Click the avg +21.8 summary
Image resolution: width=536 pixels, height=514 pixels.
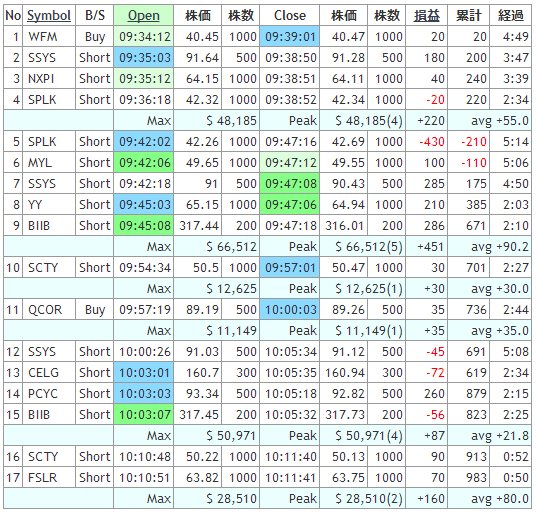(500, 436)
